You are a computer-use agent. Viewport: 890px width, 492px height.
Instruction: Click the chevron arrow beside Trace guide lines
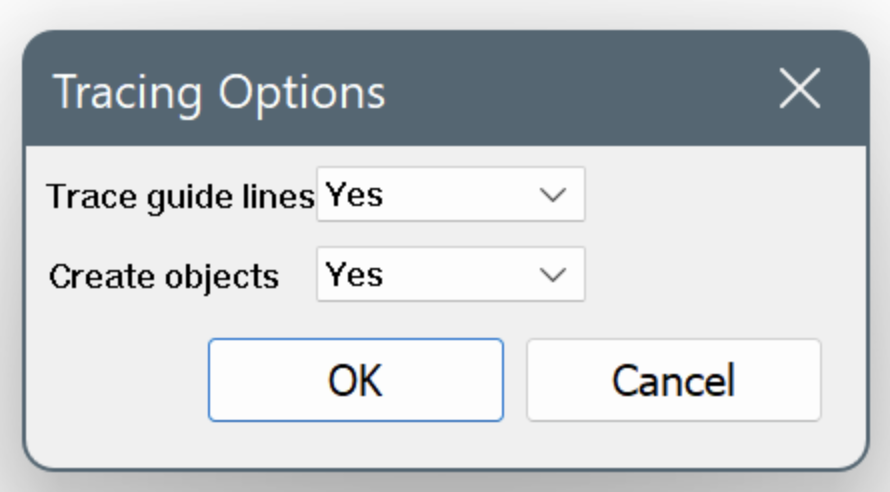(x=553, y=195)
